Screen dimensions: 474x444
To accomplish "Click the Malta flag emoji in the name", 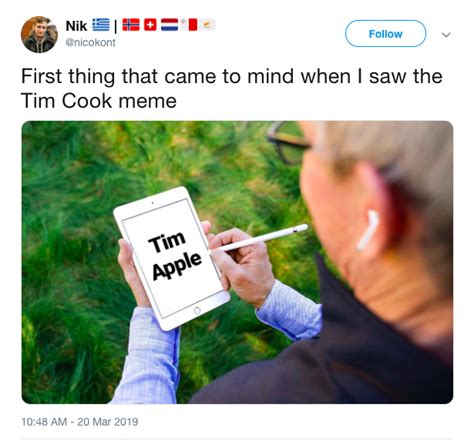I will click(x=189, y=25).
